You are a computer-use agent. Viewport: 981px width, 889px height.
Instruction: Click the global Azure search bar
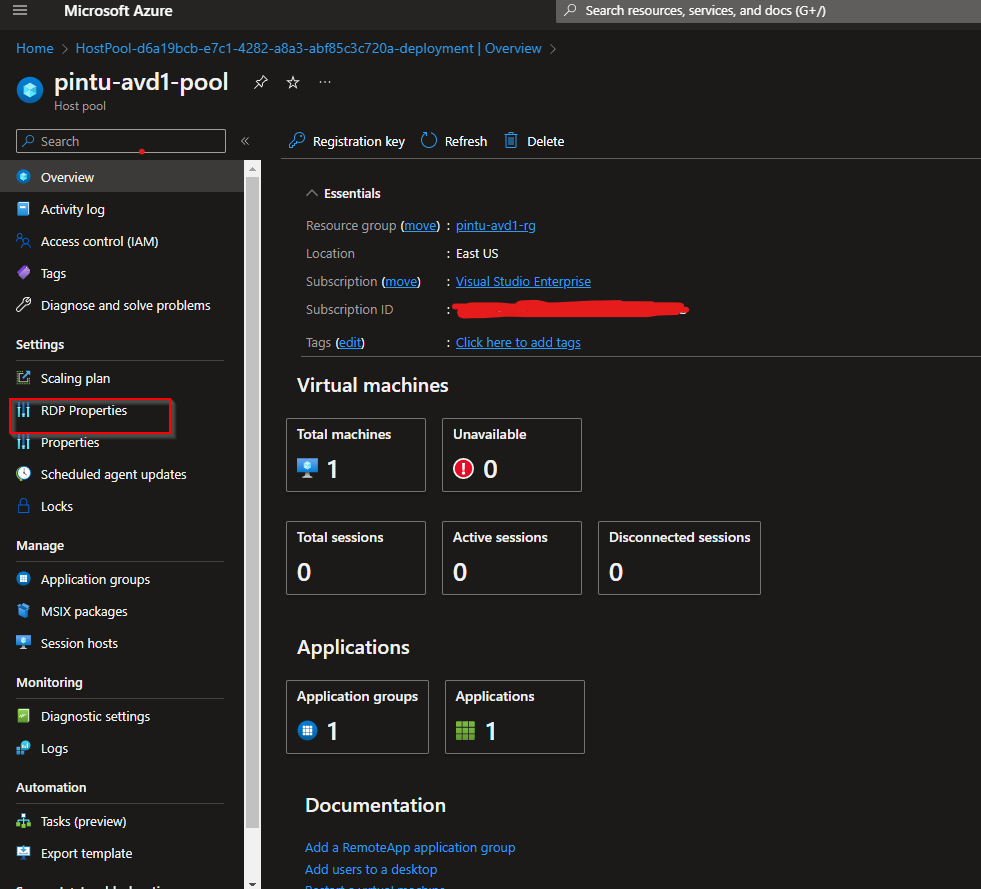coord(768,11)
